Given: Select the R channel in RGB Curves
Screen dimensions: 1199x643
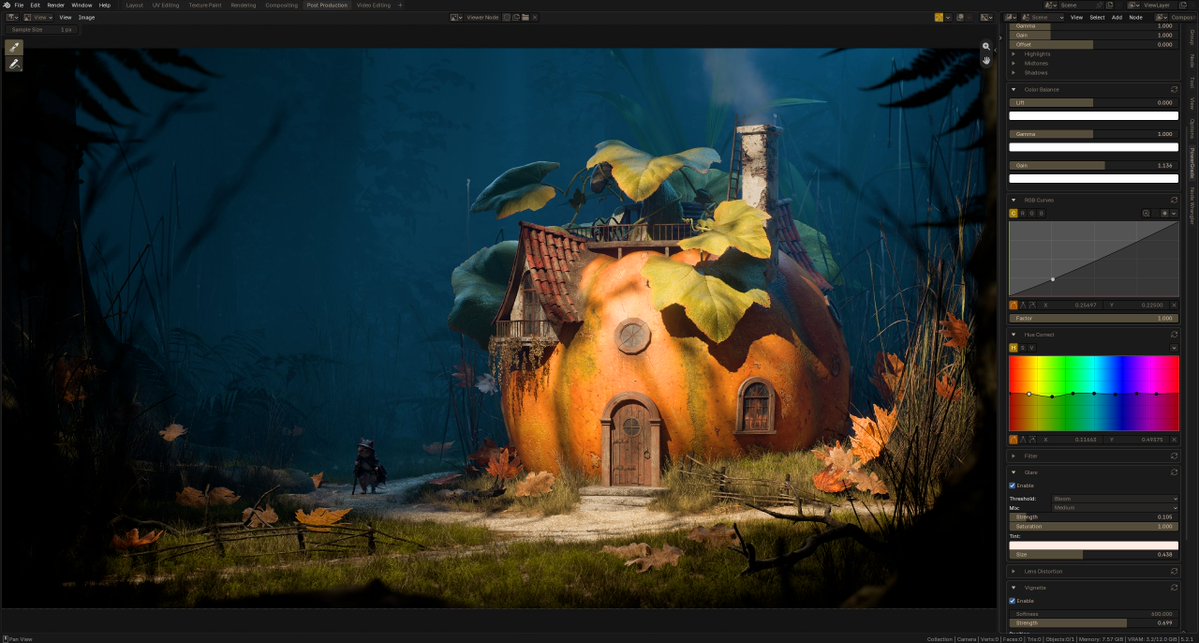Looking at the screenshot, I should tap(1023, 213).
